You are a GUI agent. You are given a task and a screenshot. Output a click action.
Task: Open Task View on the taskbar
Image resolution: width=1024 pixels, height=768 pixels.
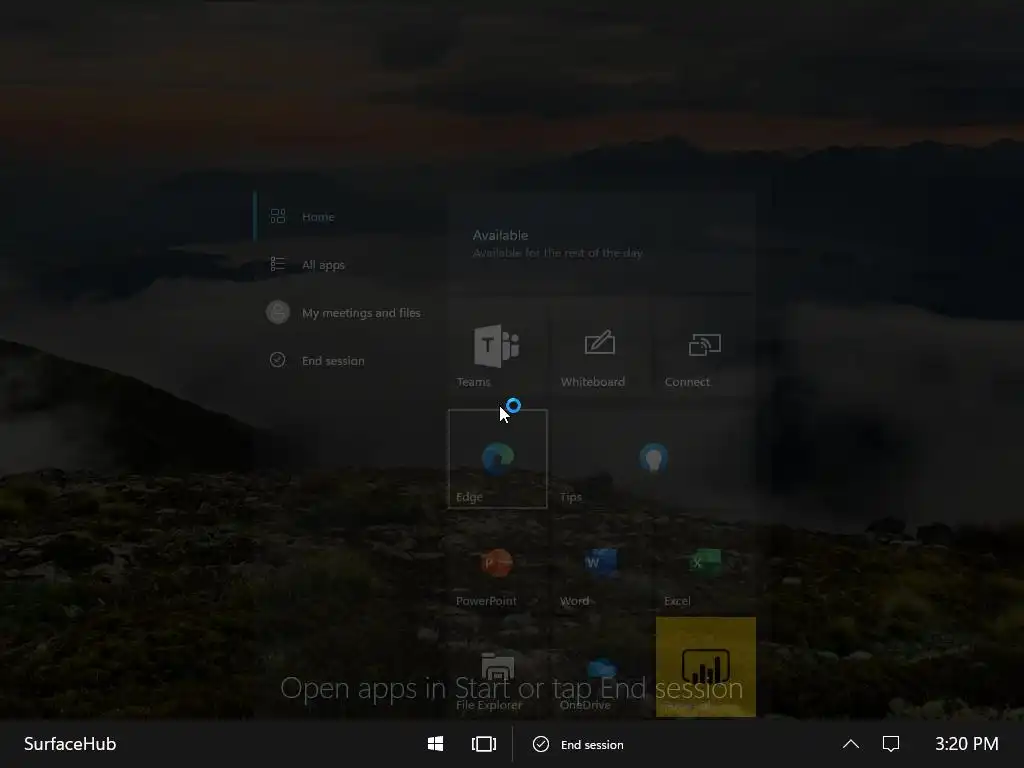click(484, 744)
